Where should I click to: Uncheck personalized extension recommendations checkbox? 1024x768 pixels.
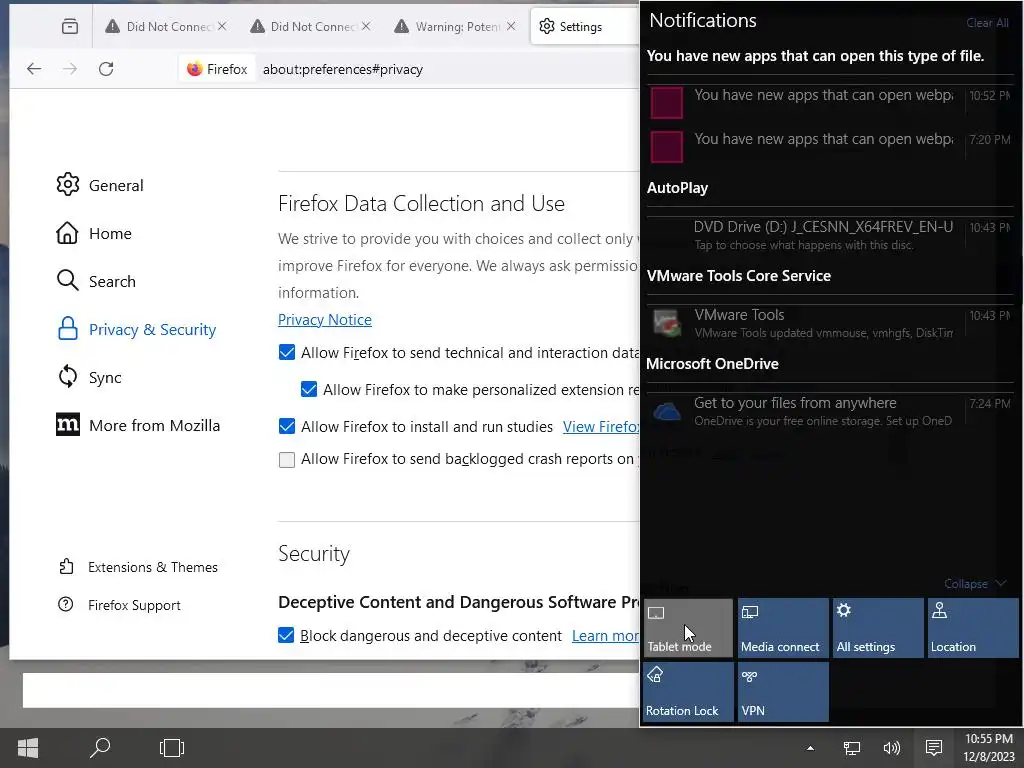[309, 389]
